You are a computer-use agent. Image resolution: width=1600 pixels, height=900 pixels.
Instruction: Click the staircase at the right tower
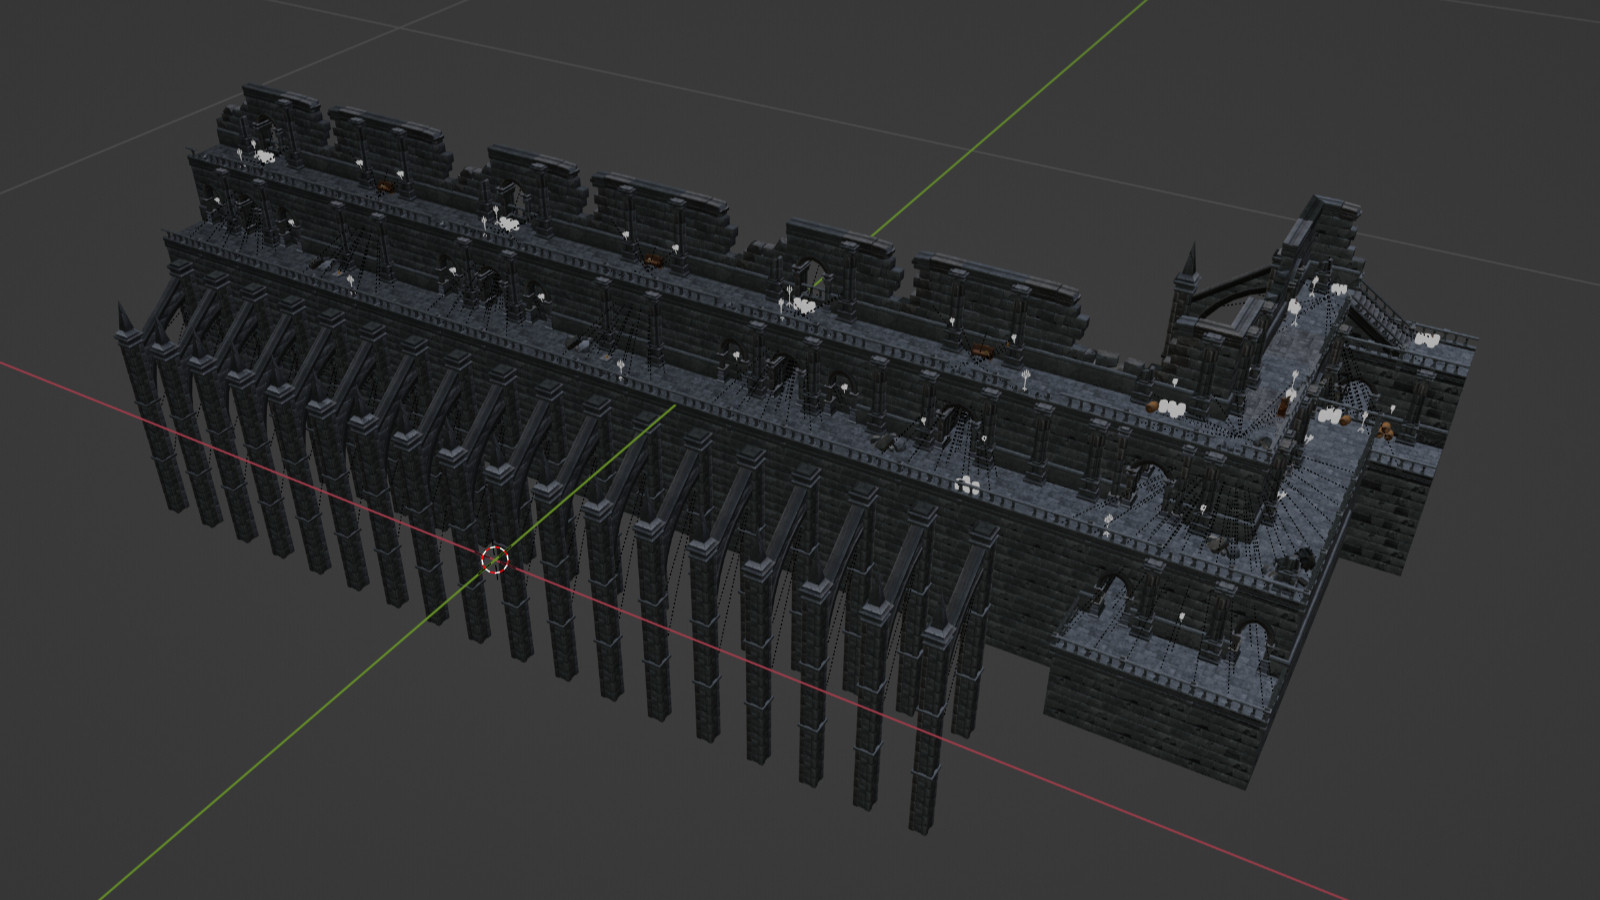coord(1382,308)
